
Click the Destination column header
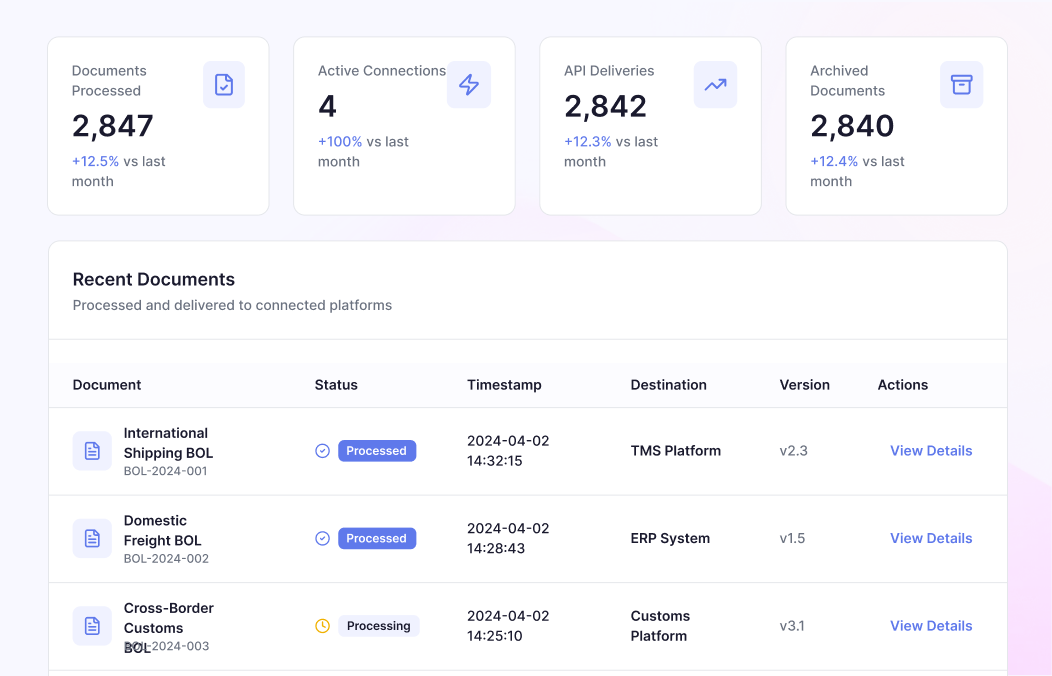coord(668,385)
